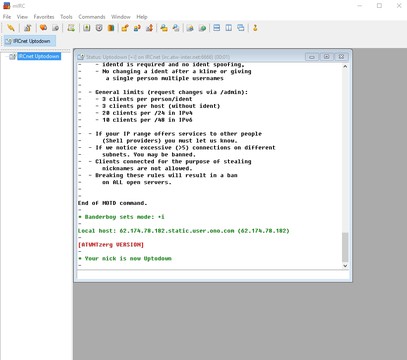
Task: Open the Timer clock toolbar icon
Action: click(x=99, y=28)
